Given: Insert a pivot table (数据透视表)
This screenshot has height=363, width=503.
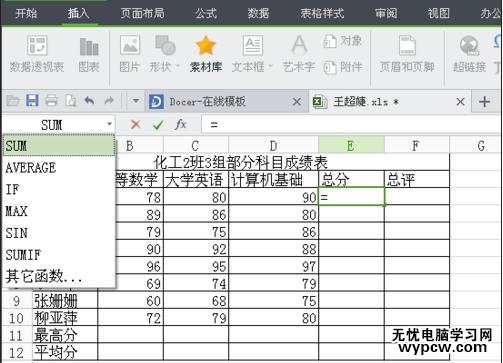Looking at the screenshot, I should (x=37, y=54).
